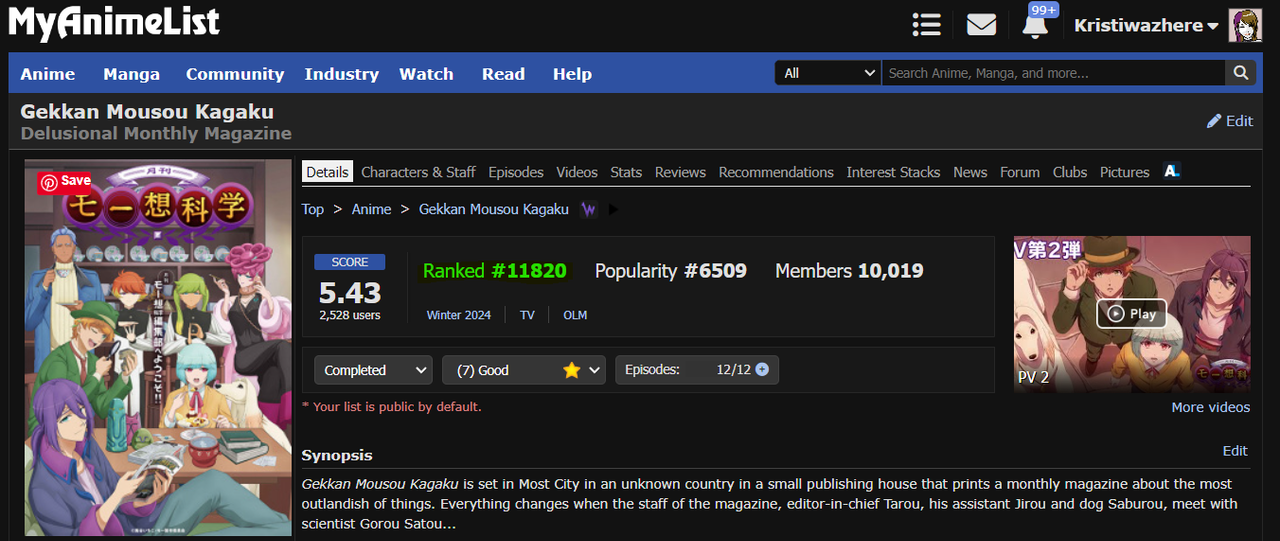This screenshot has height=541, width=1280.
Task: Switch to the Recommendations tab
Action: tap(776, 172)
